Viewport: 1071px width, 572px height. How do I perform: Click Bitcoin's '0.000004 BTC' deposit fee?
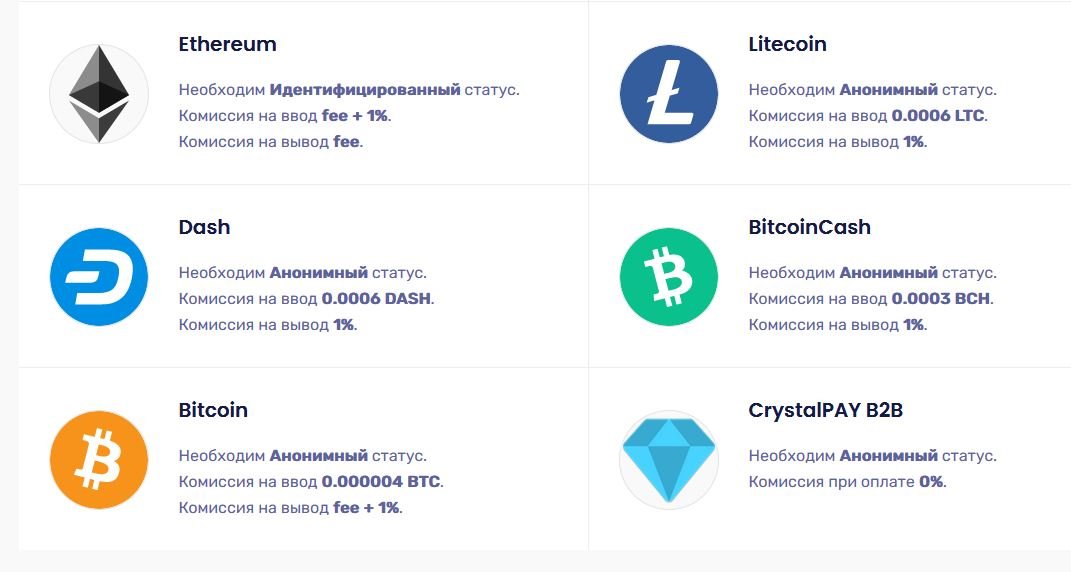(x=380, y=482)
